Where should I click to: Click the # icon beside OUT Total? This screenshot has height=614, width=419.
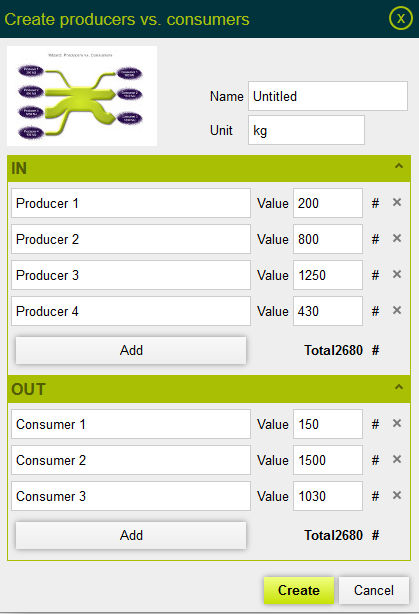coord(375,535)
